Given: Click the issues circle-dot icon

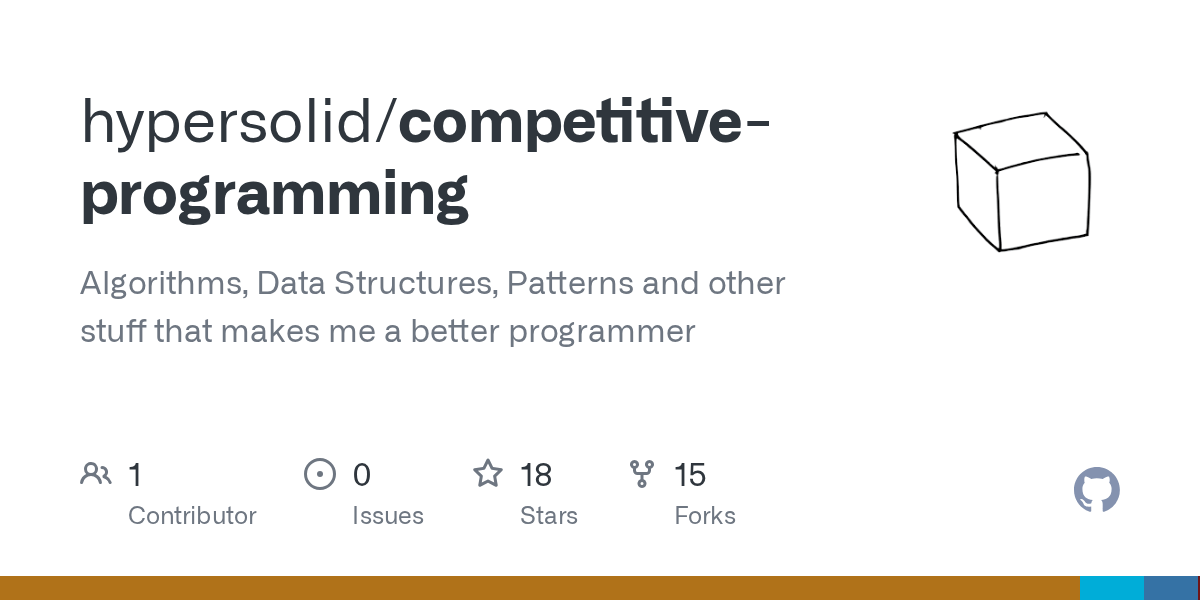Looking at the screenshot, I should 319,474.
